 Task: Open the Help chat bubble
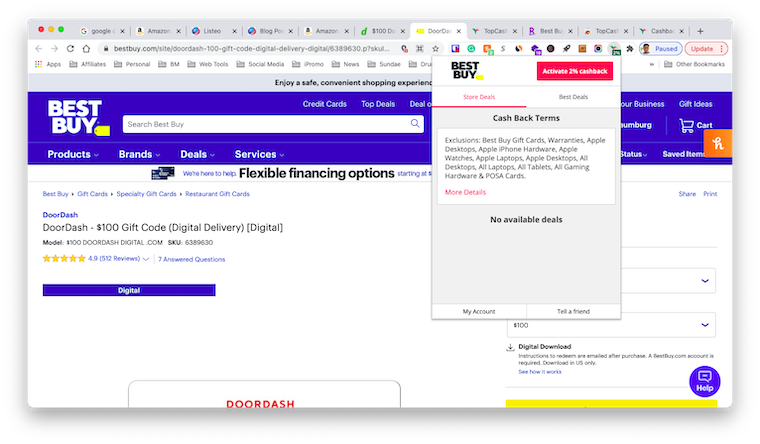(705, 381)
